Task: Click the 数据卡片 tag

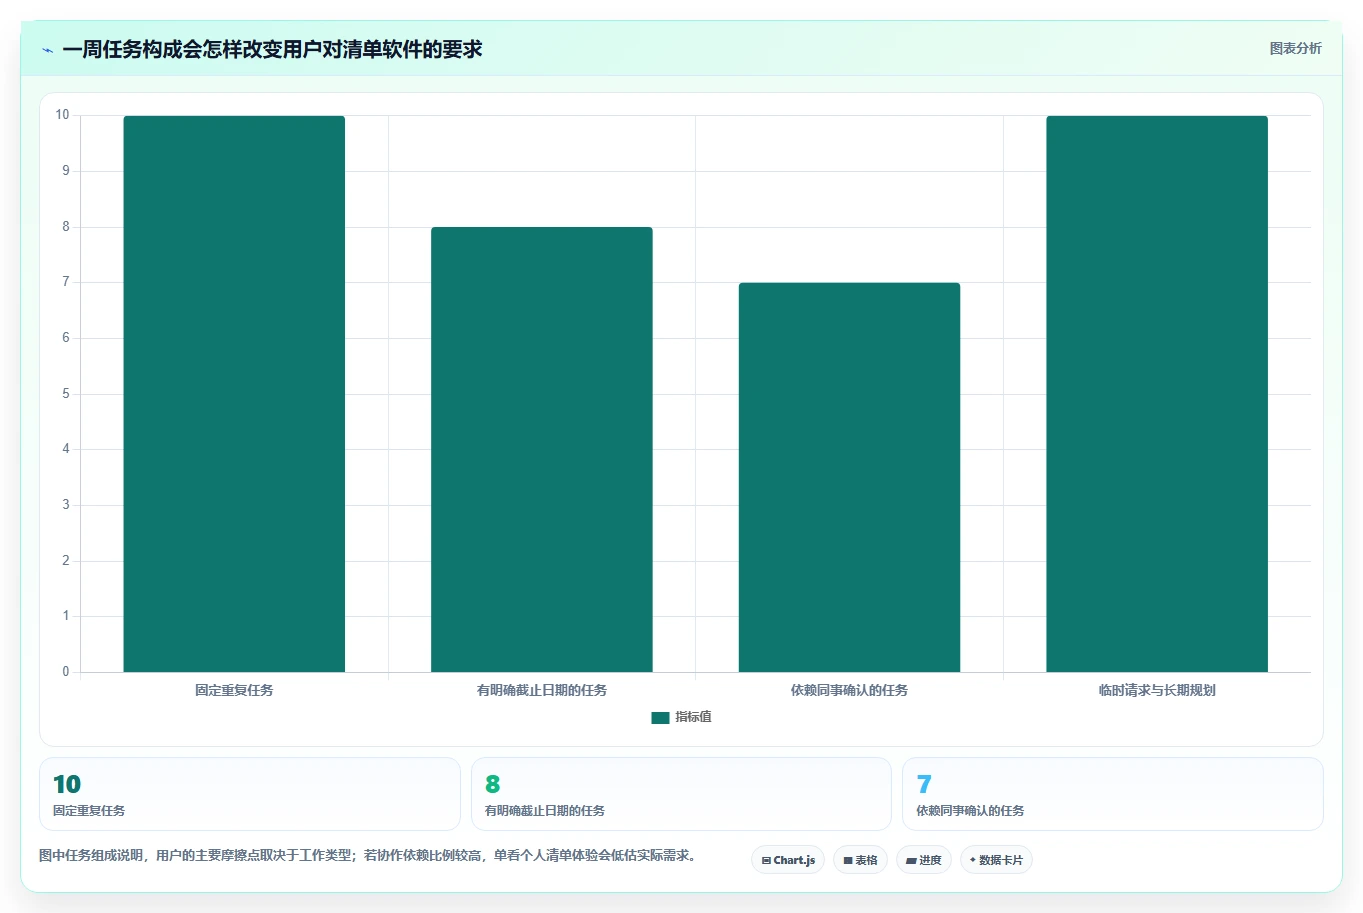Action: [x=996, y=860]
